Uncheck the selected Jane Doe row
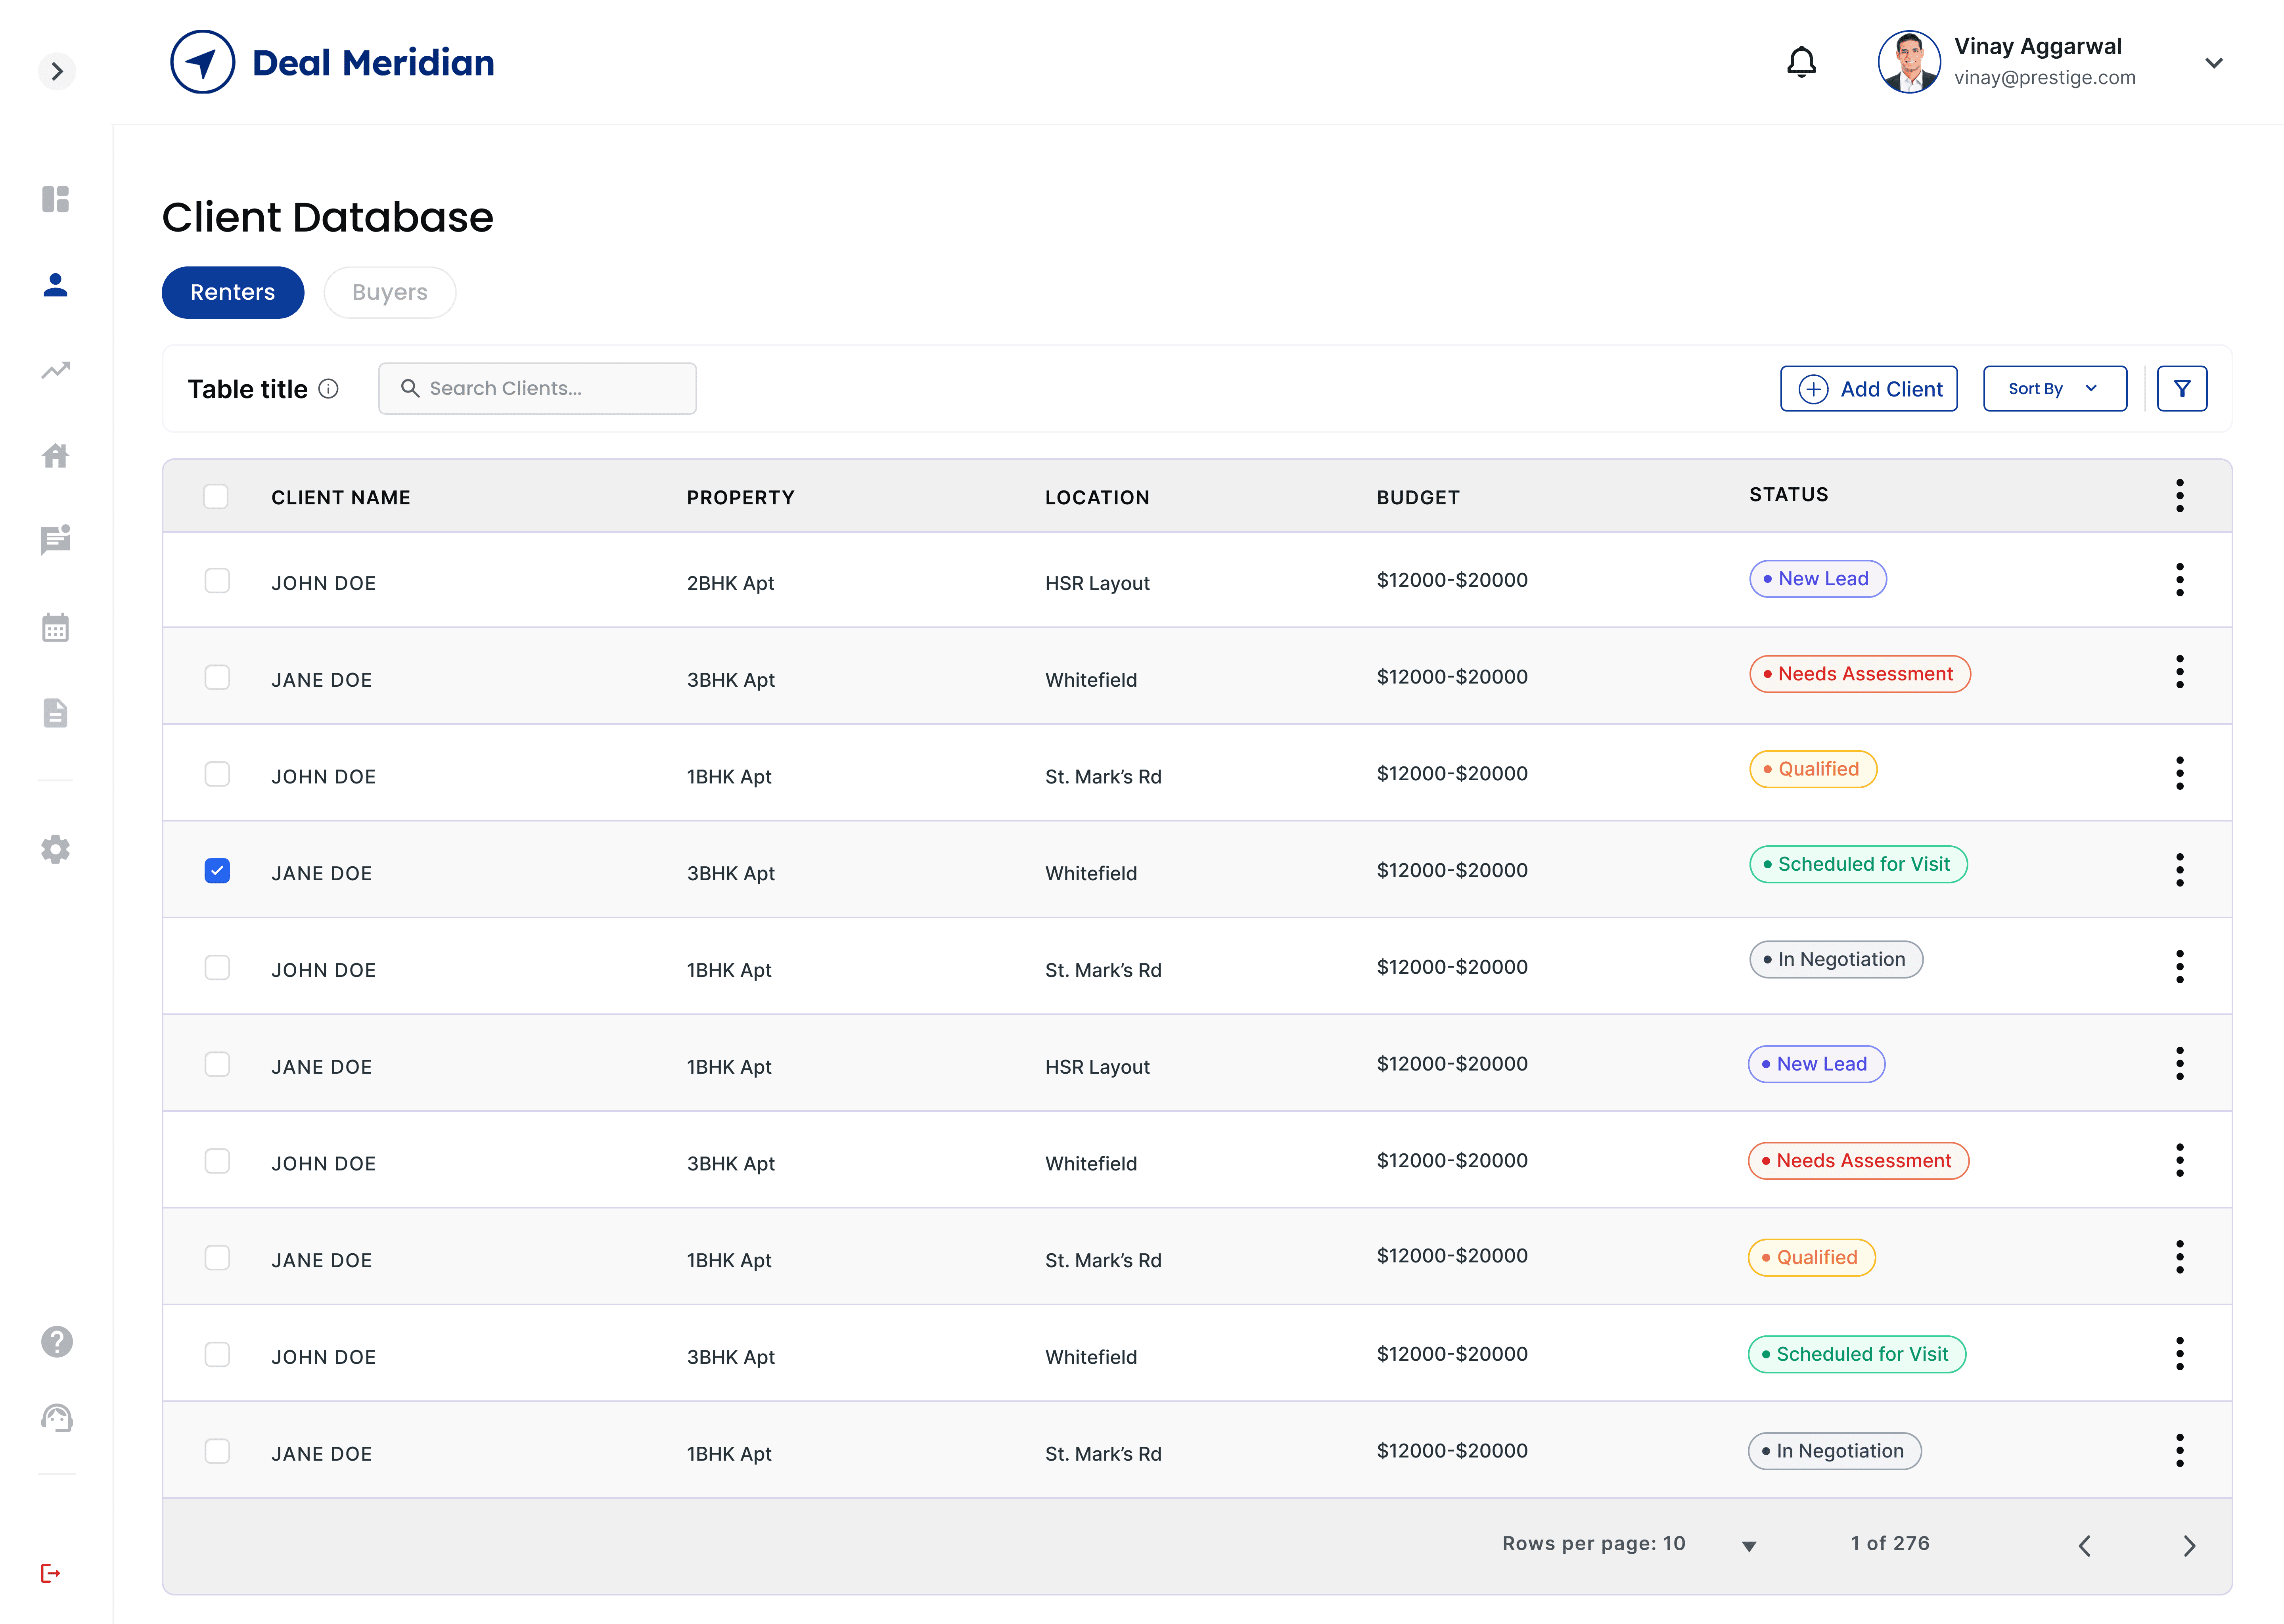 (217, 871)
